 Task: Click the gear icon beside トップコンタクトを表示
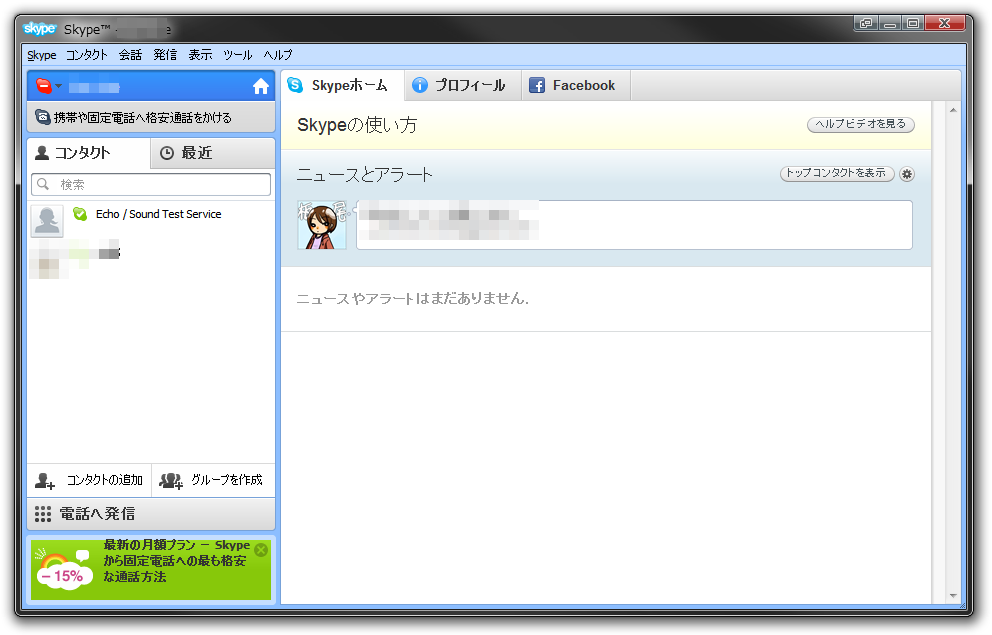point(907,174)
